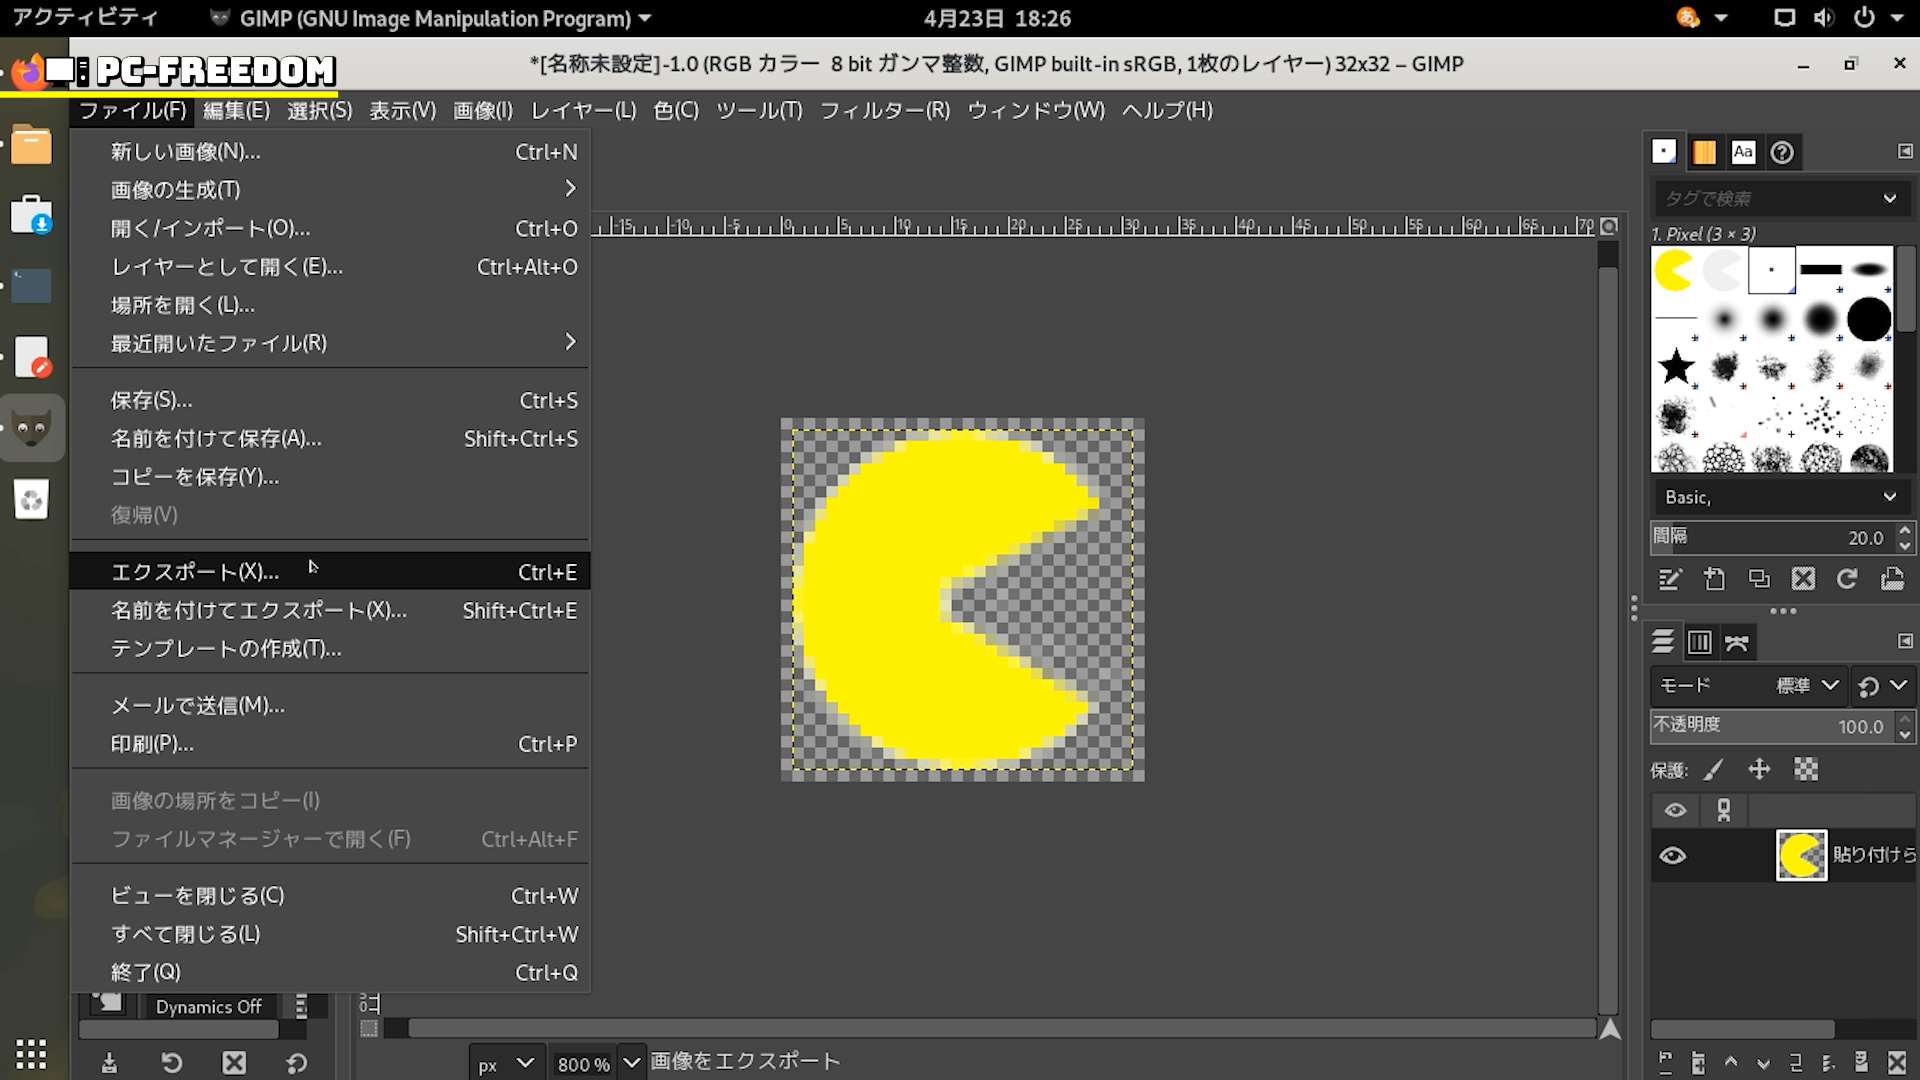Open the フィルター(R) menu
The width and height of the screenshot is (1920, 1080).
[x=884, y=110]
